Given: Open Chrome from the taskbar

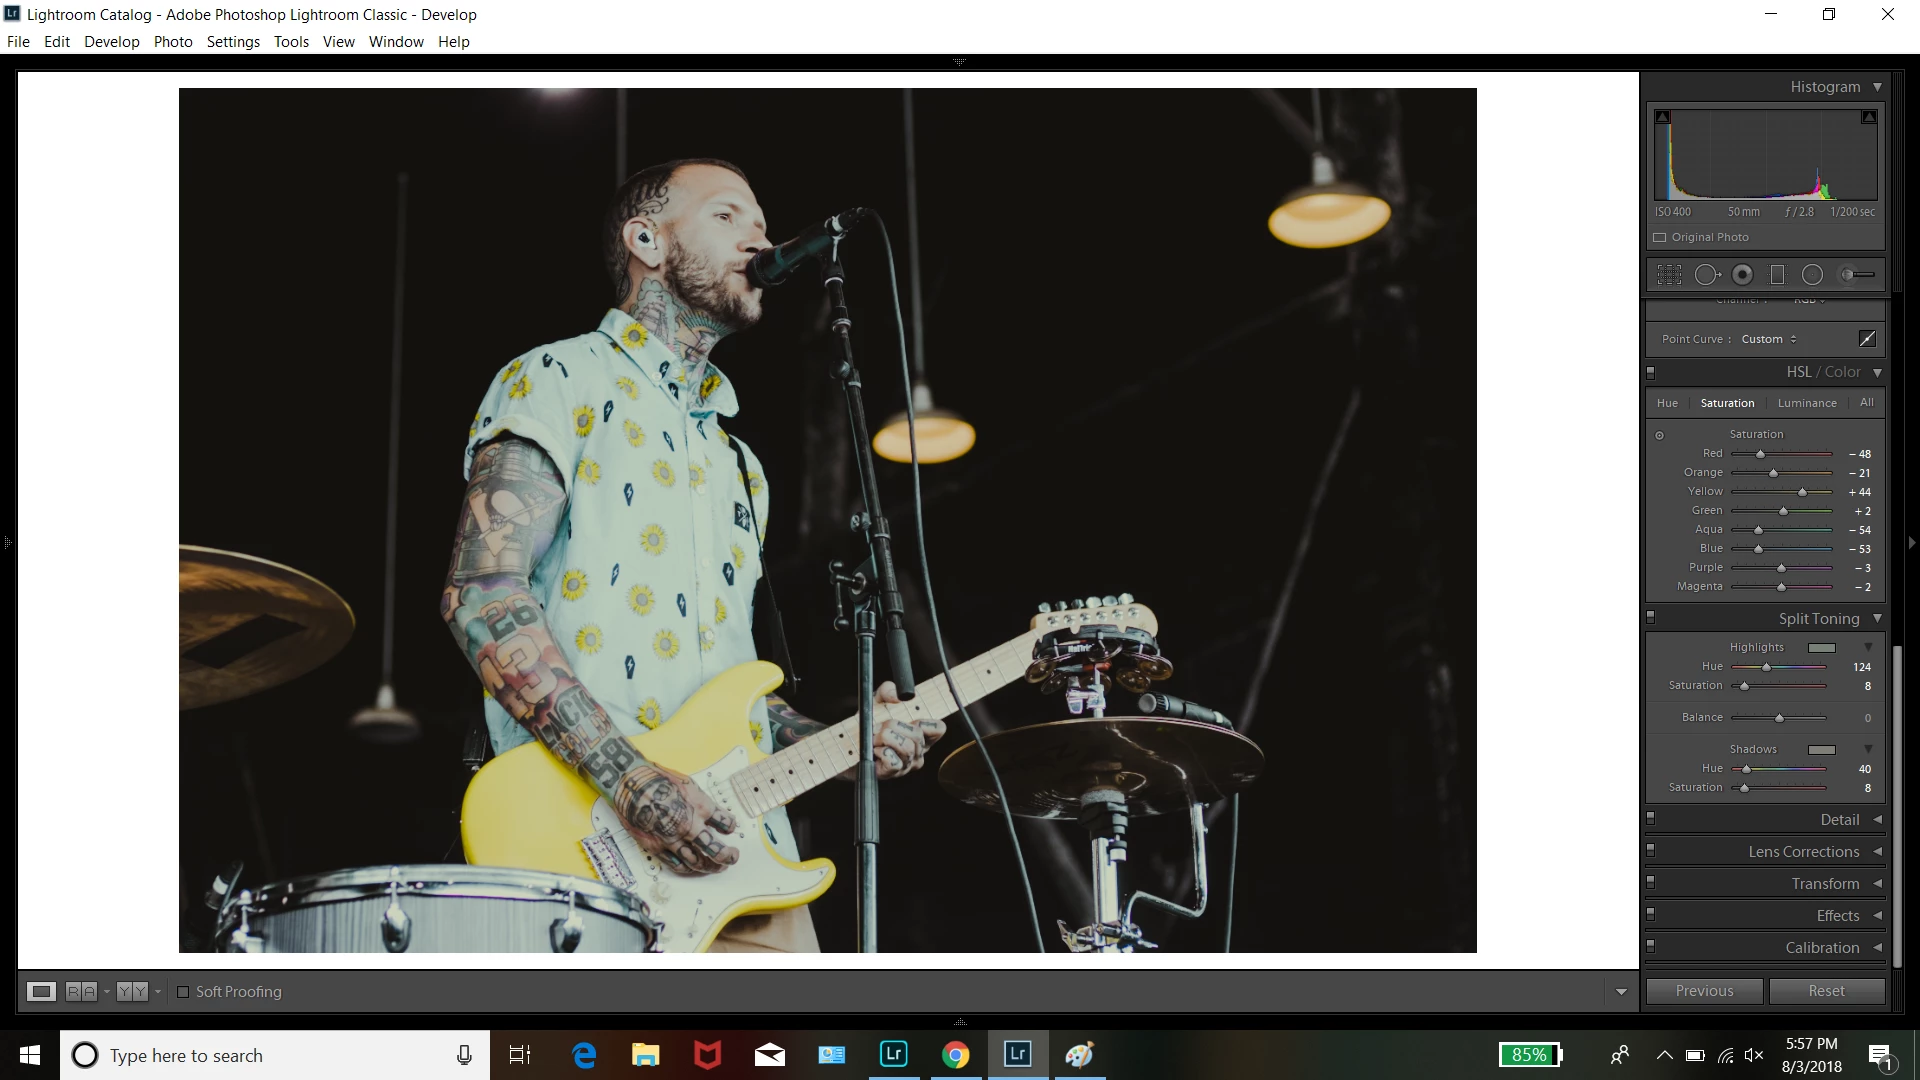Looking at the screenshot, I should coord(955,1055).
